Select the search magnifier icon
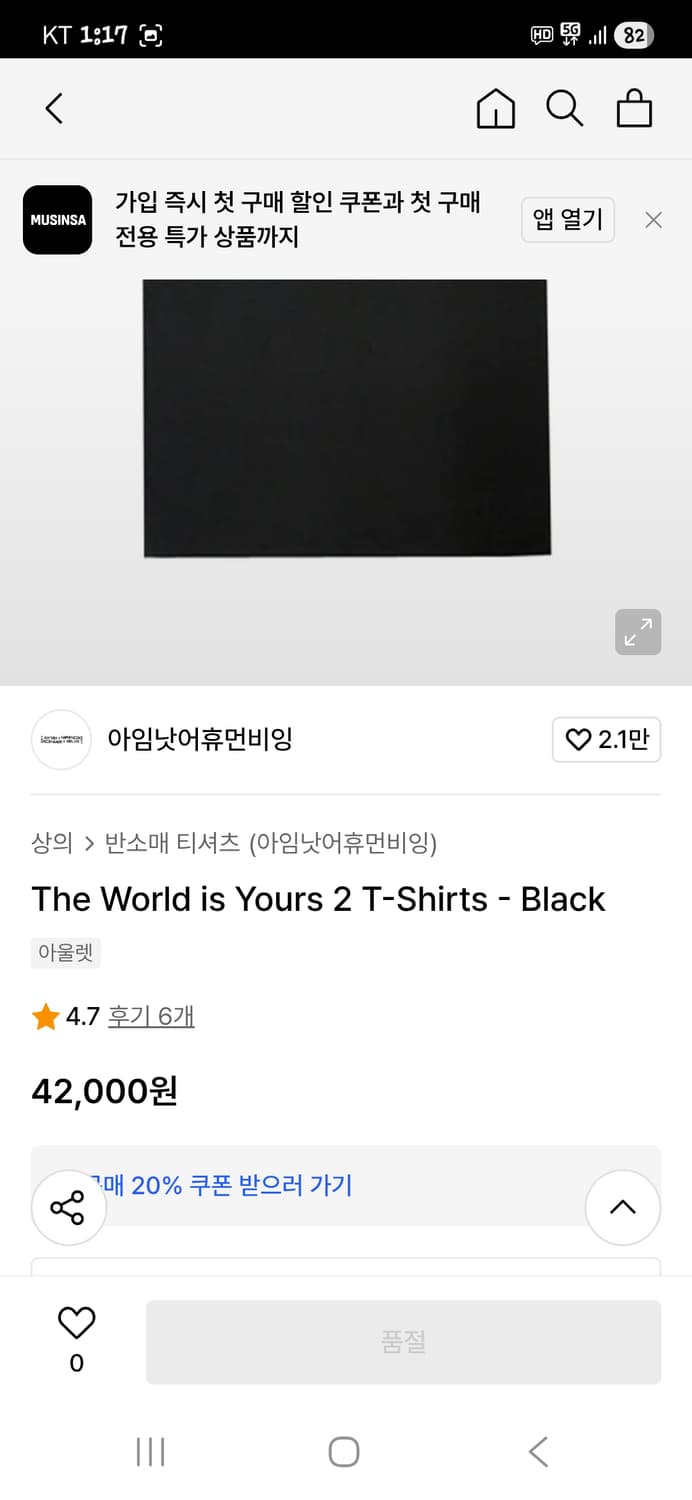The height and width of the screenshot is (1500, 692). 564,108
